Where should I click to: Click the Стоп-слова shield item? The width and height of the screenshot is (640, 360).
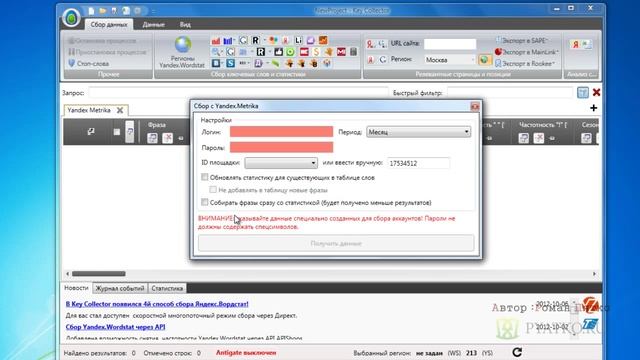pyautogui.click(x=89, y=63)
